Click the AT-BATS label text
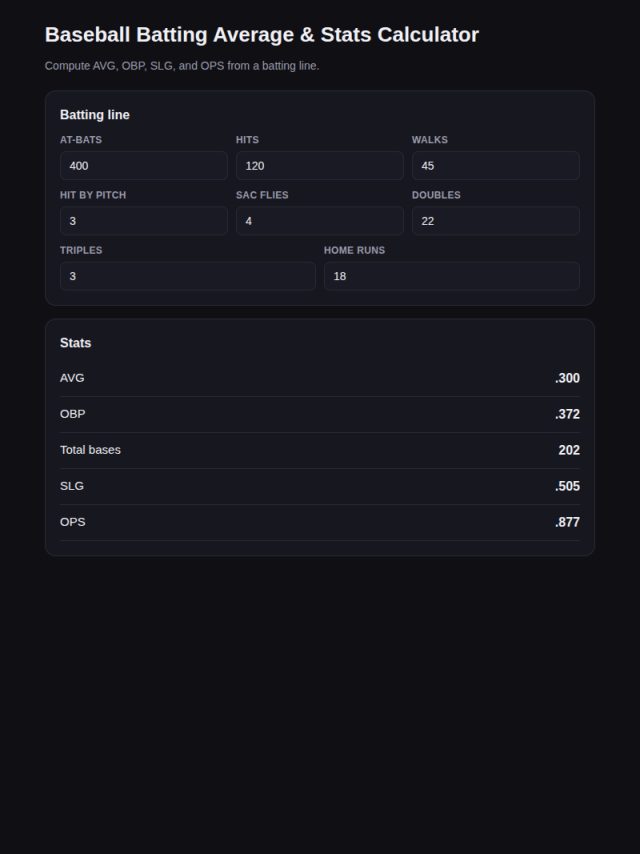 coord(81,140)
